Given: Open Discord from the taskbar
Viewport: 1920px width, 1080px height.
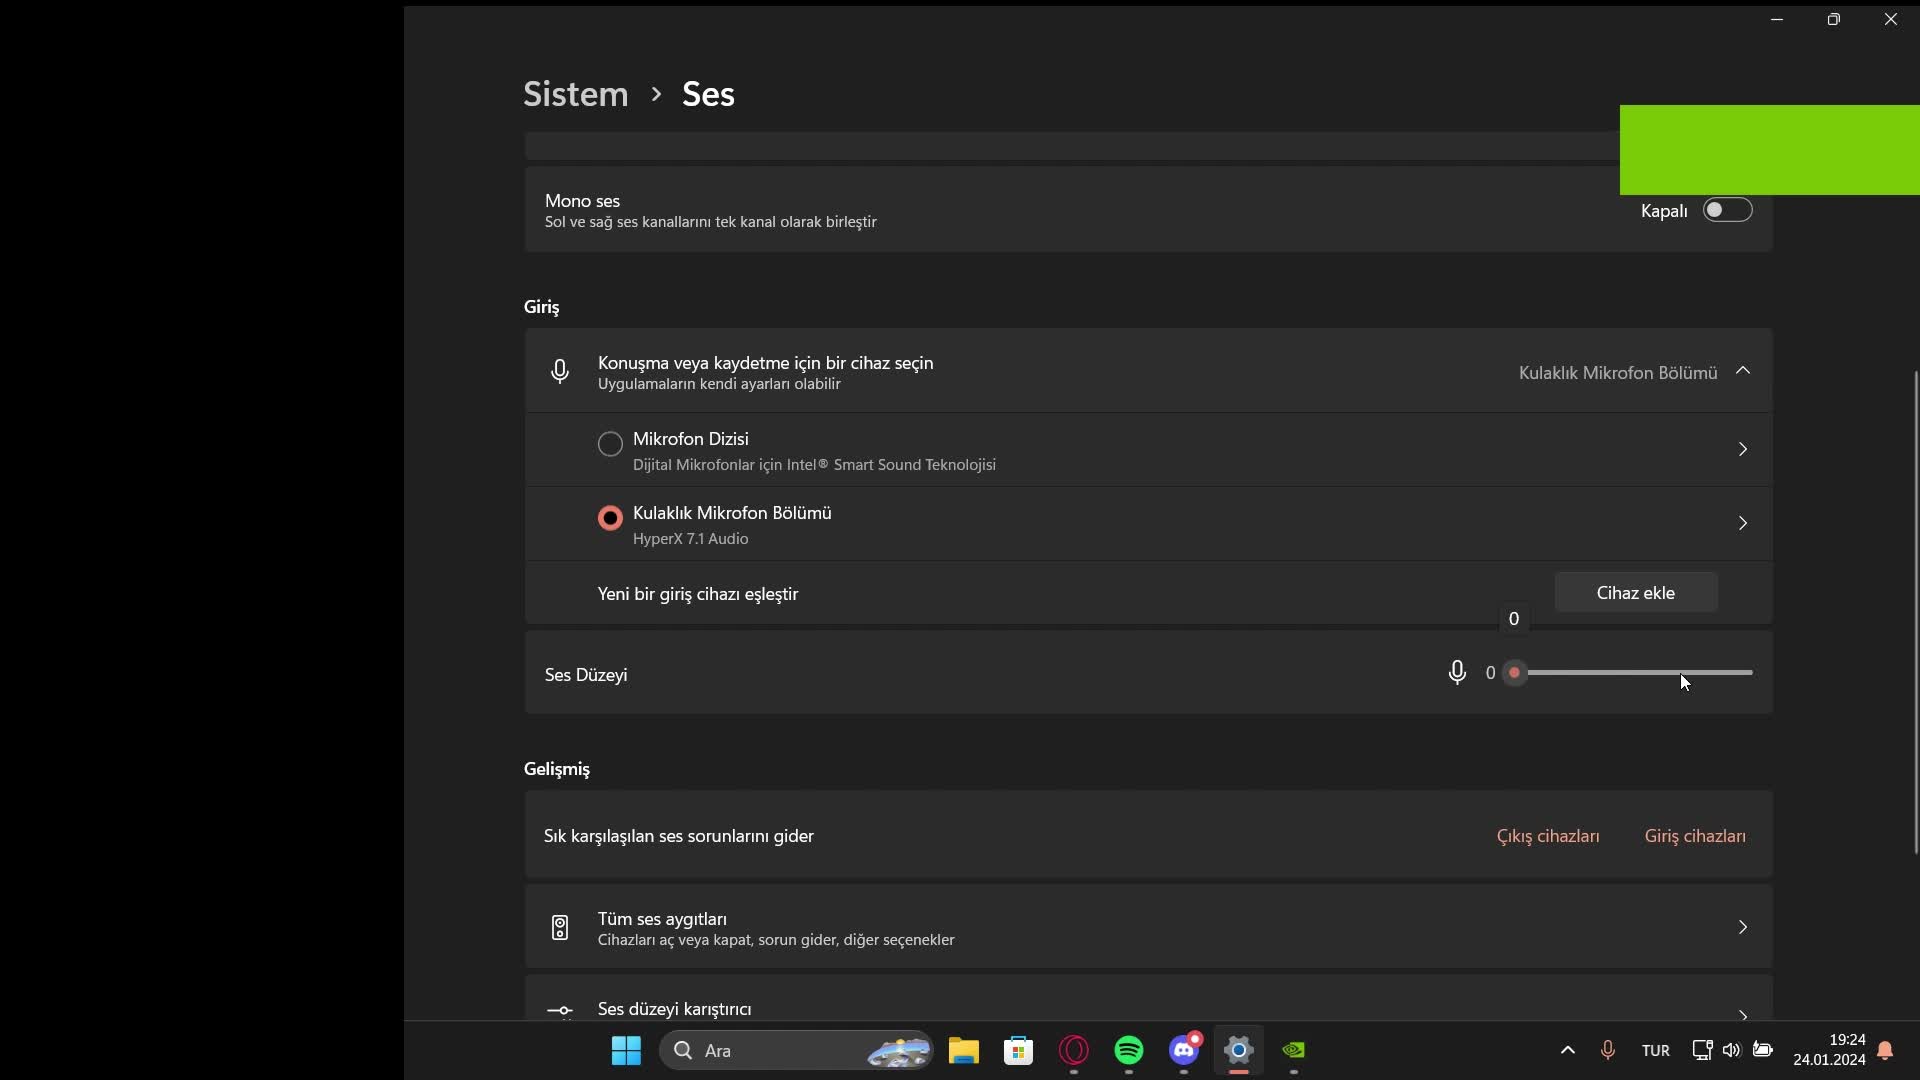Looking at the screenshot, I should click(x=1184, y=1050).
